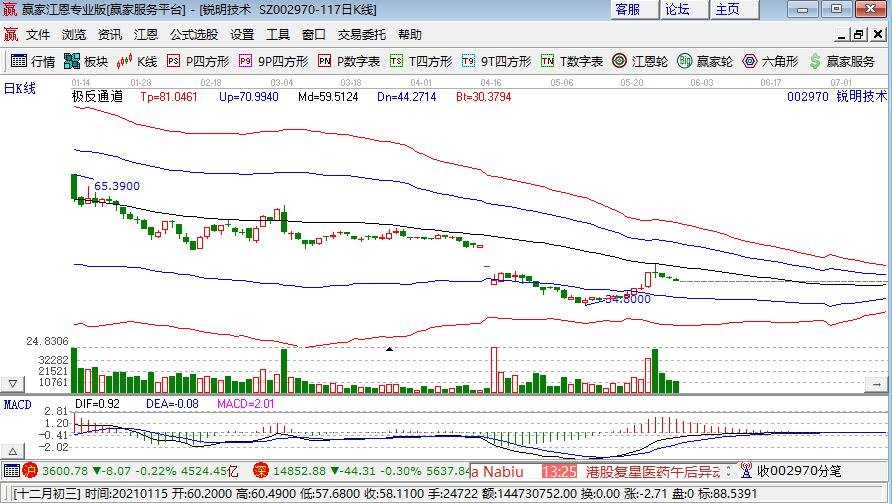Image resolution: width=892 pixels, height=504 pixels.
Task: Click the 002970 锐明技术 stock name
Action: click(x=837, y=96)
